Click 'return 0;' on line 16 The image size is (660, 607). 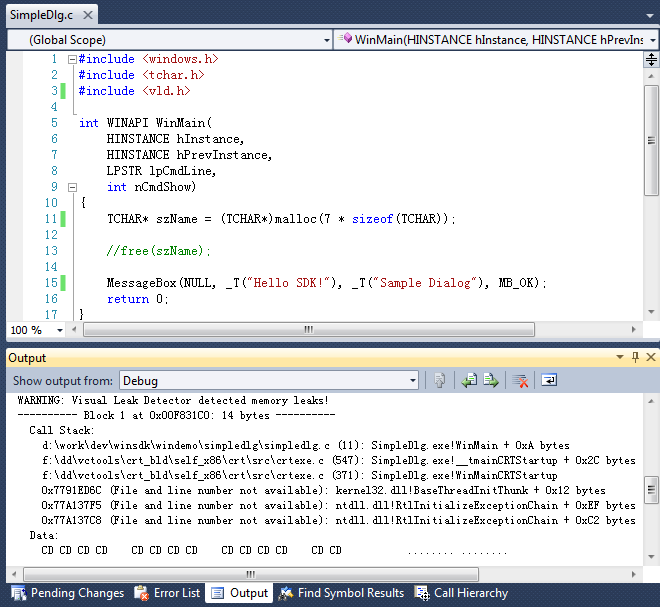[x=138, y=299]
